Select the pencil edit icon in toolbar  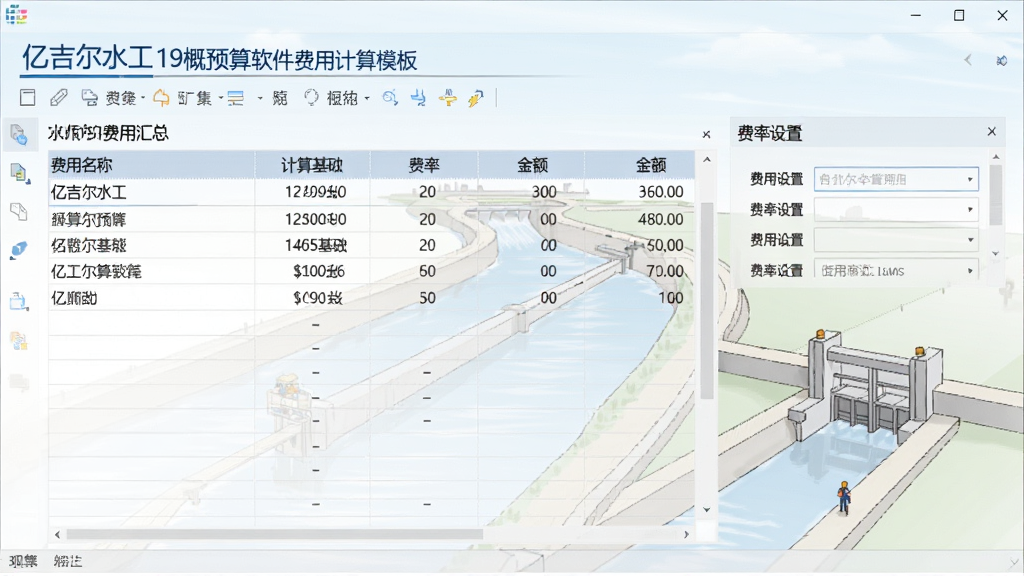point(59,98)
